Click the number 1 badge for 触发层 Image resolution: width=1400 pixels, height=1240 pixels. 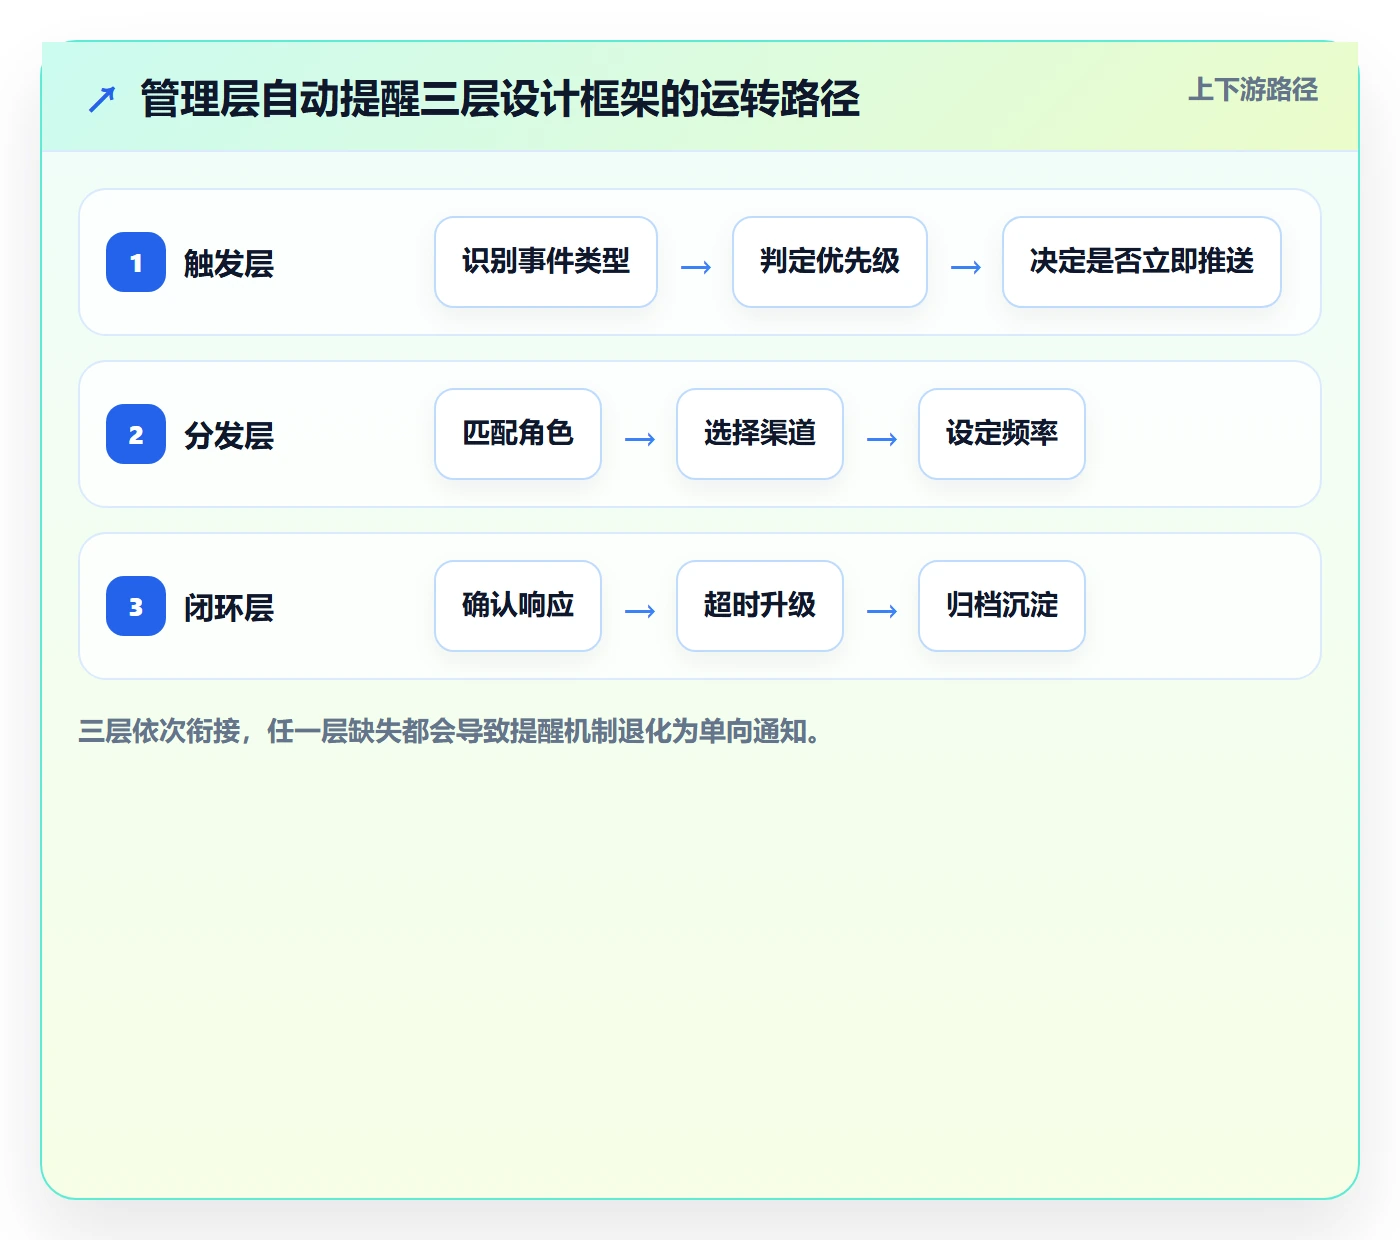136,262
